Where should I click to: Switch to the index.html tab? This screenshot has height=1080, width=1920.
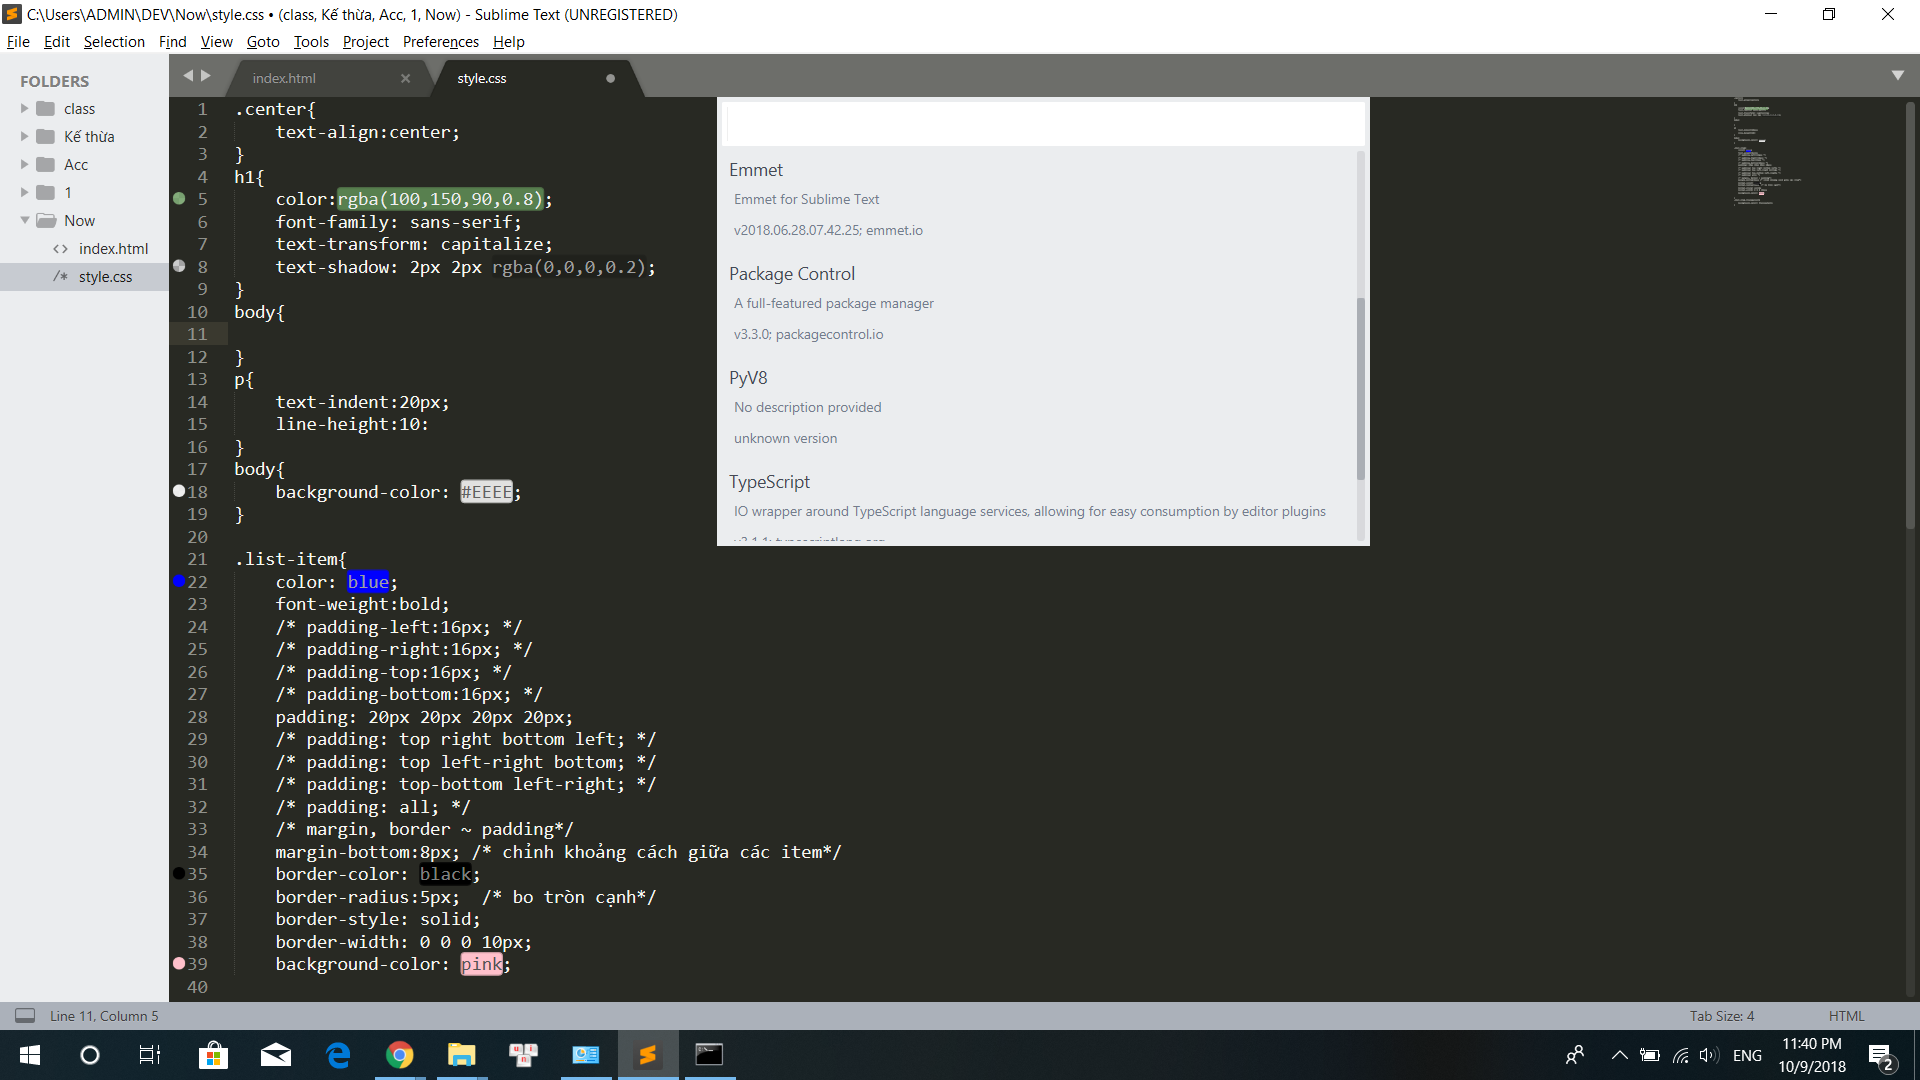[x=285, y=77]
